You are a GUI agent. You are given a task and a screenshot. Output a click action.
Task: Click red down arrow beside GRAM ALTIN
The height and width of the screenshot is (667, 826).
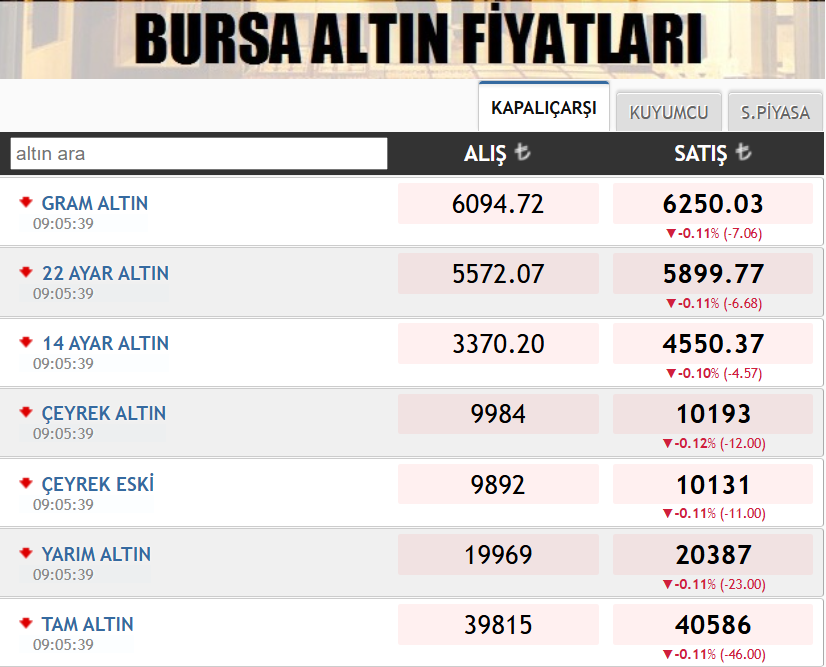tap(26, 202)
